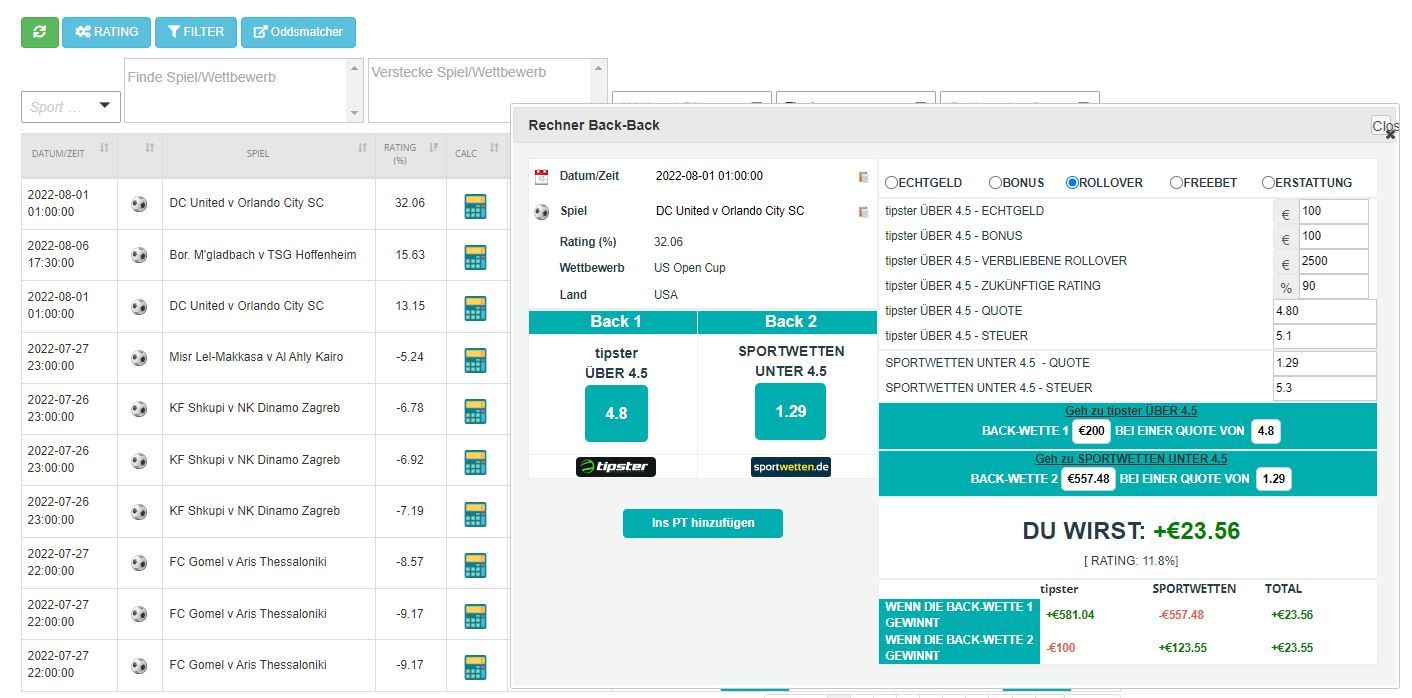
Task: Open calculator for Misr Lel-Makkasa v Al Ahly
Action: tap(475, 360)
